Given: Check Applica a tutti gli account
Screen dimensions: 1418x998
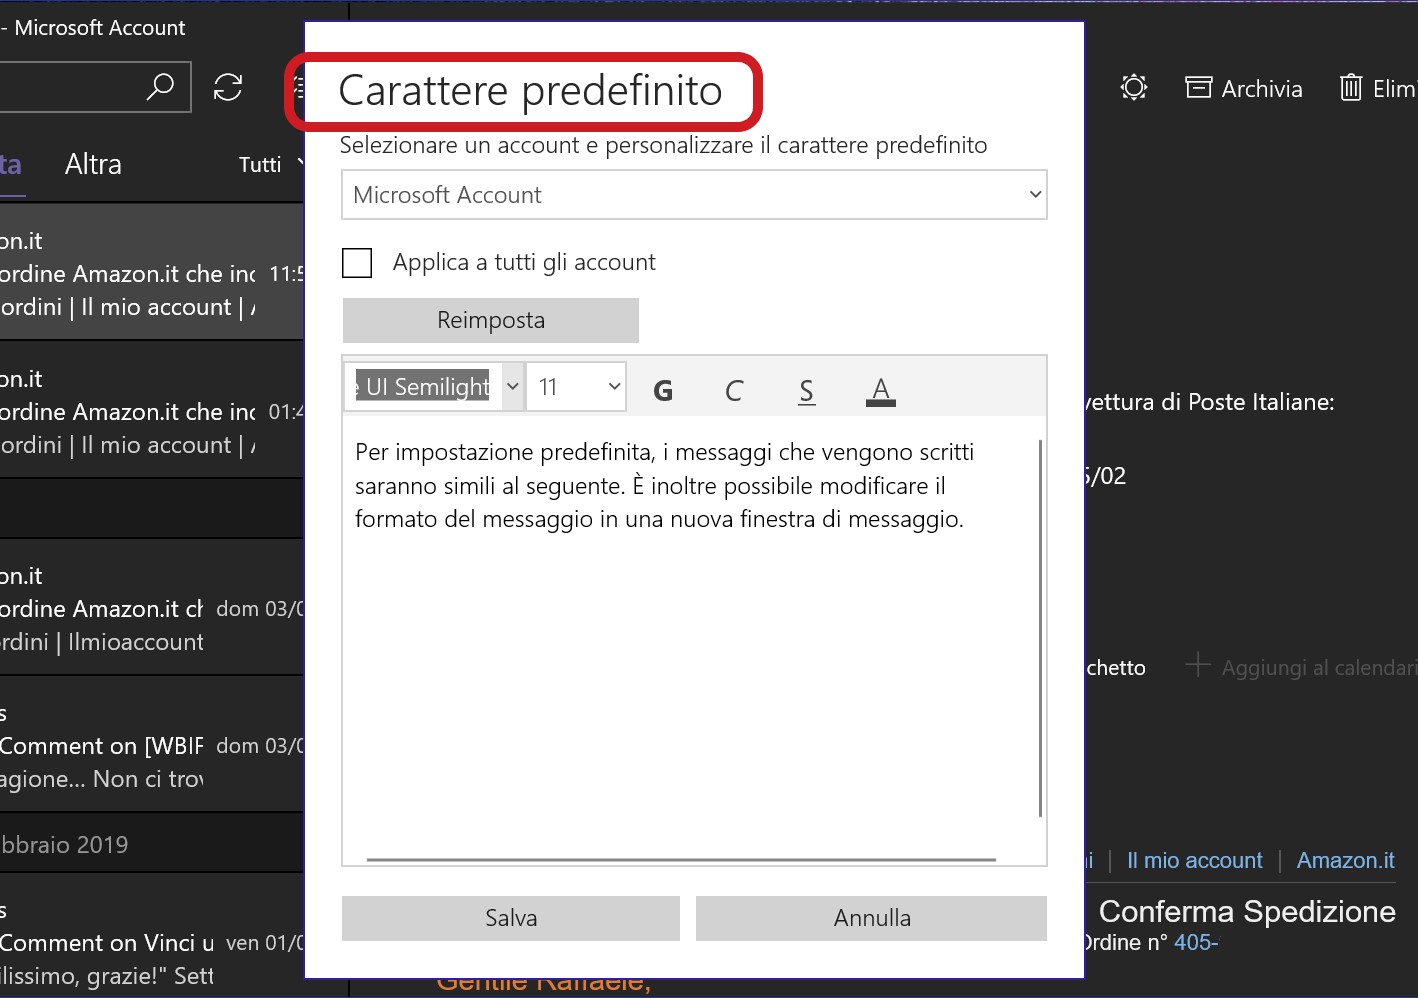Looking at the screenshot, I should pyautogui.click(x=357, y=263).
